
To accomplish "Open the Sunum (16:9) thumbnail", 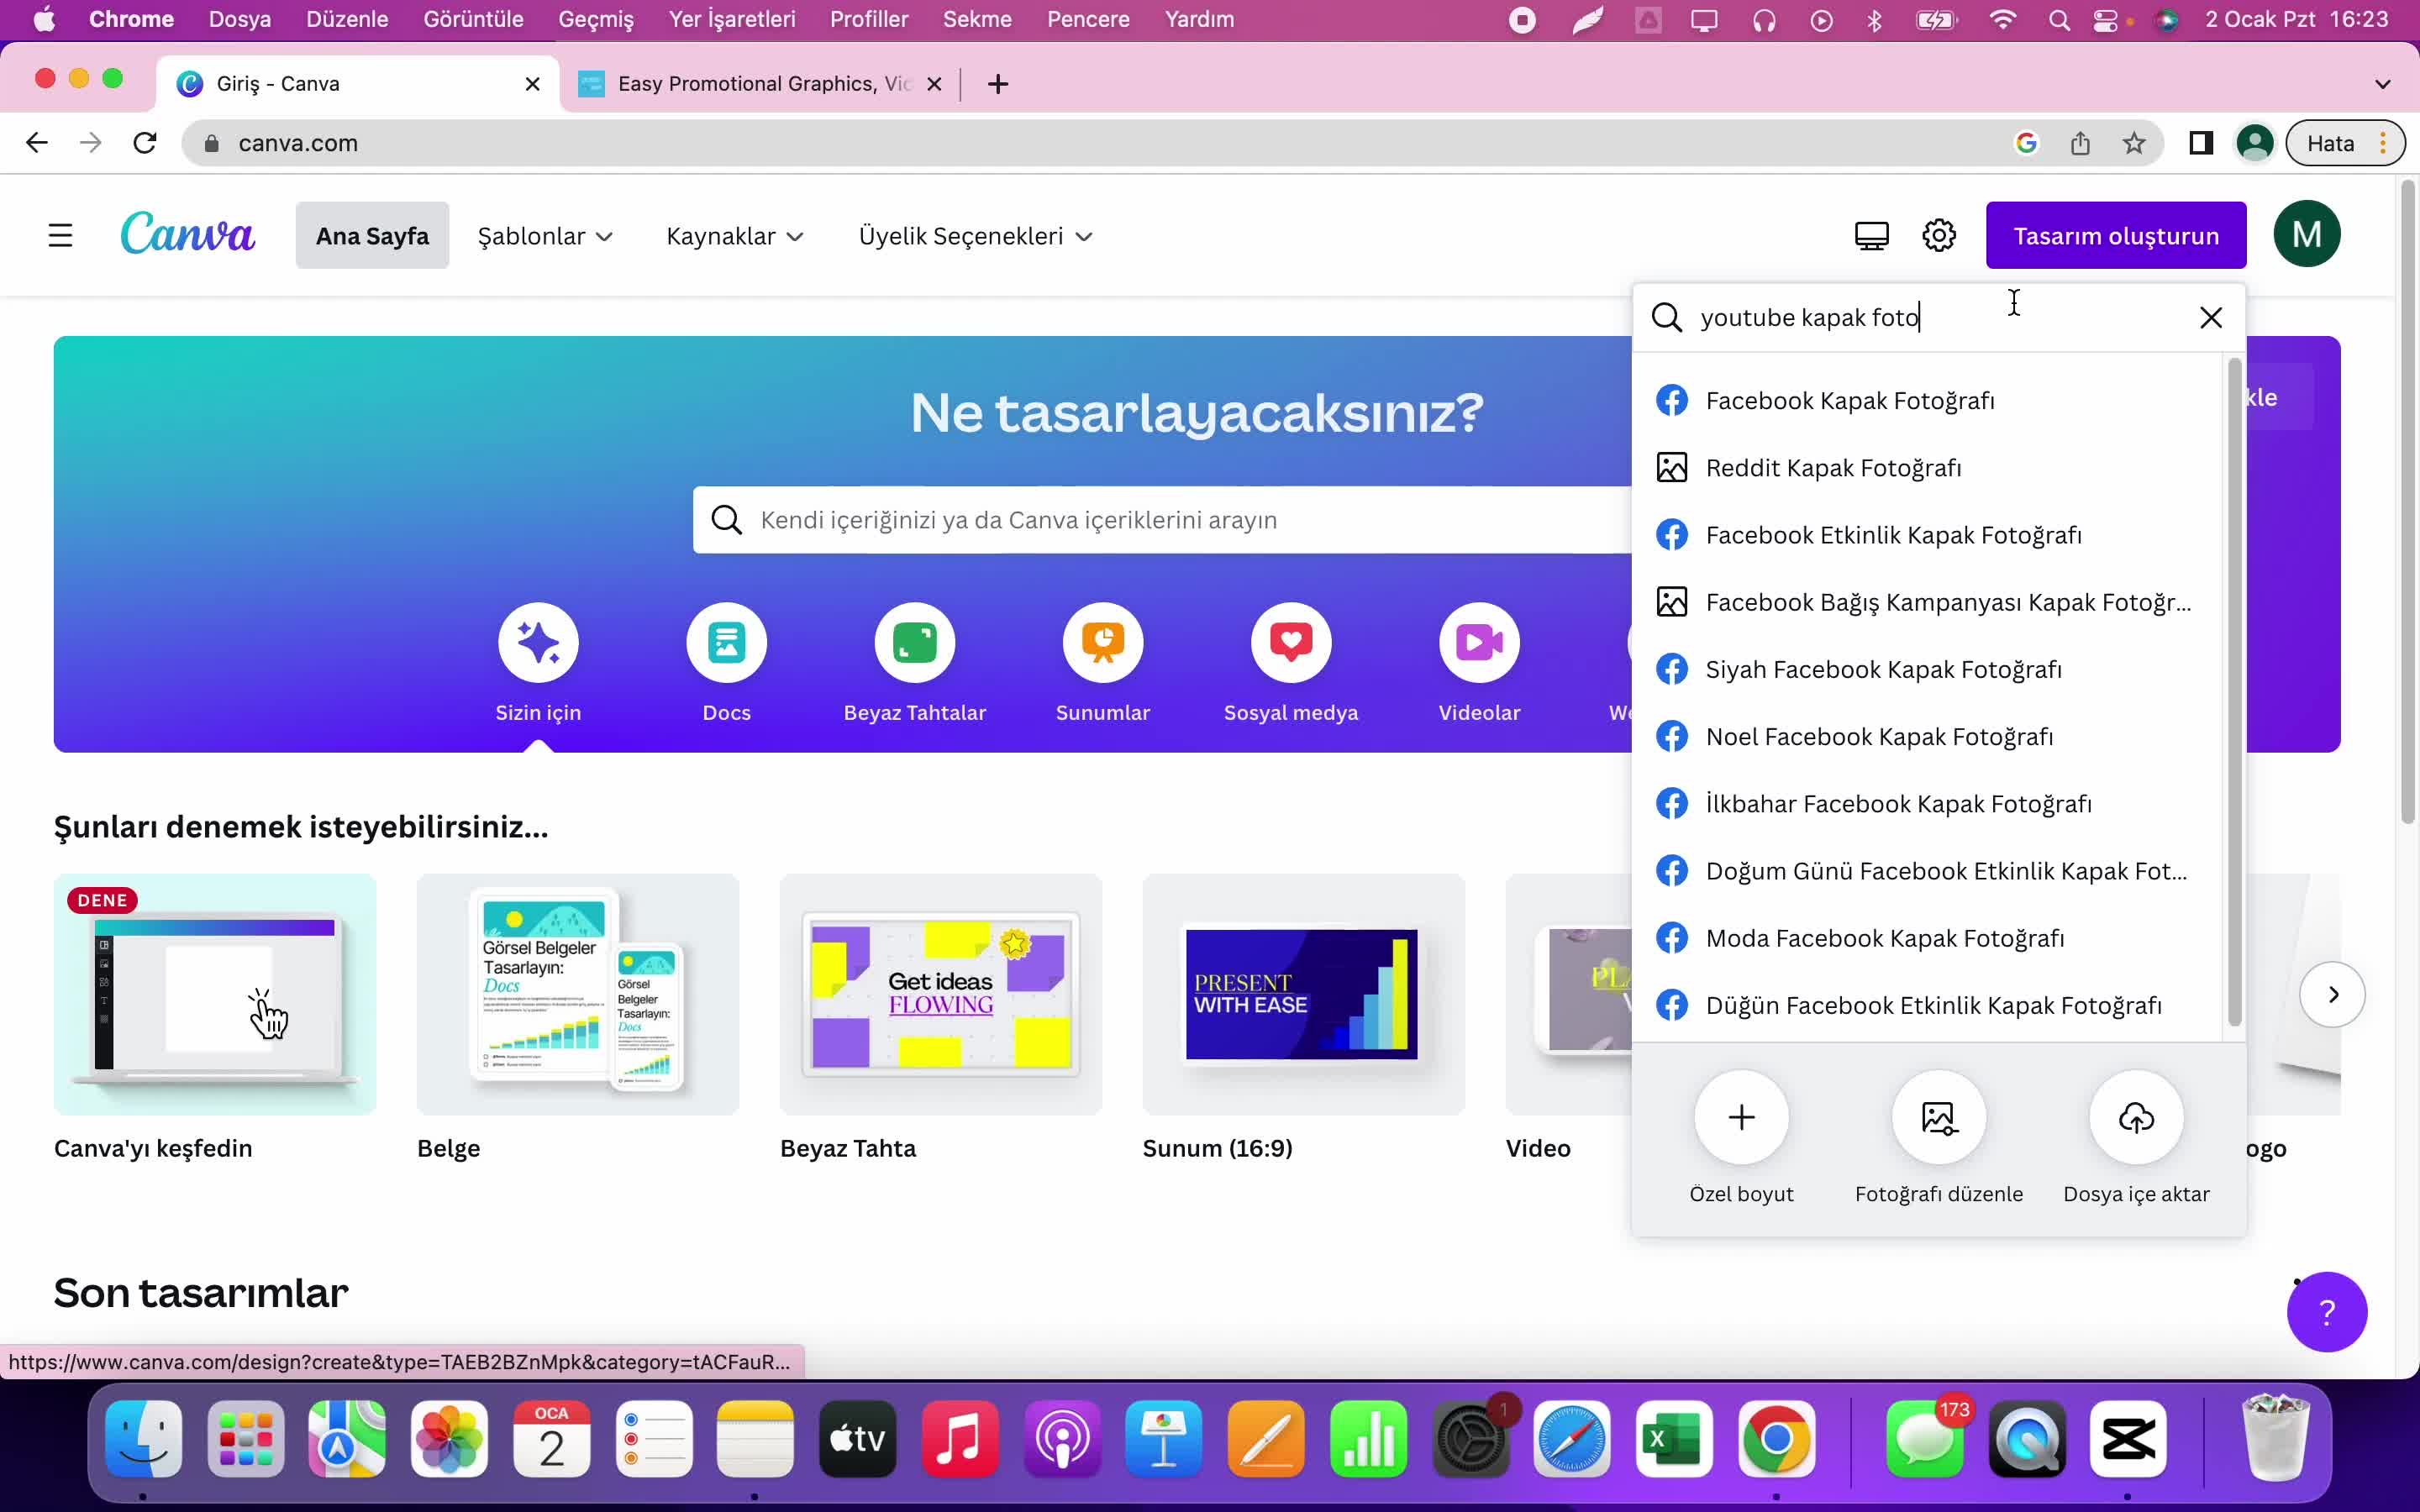I will (x=1304, y=994).
